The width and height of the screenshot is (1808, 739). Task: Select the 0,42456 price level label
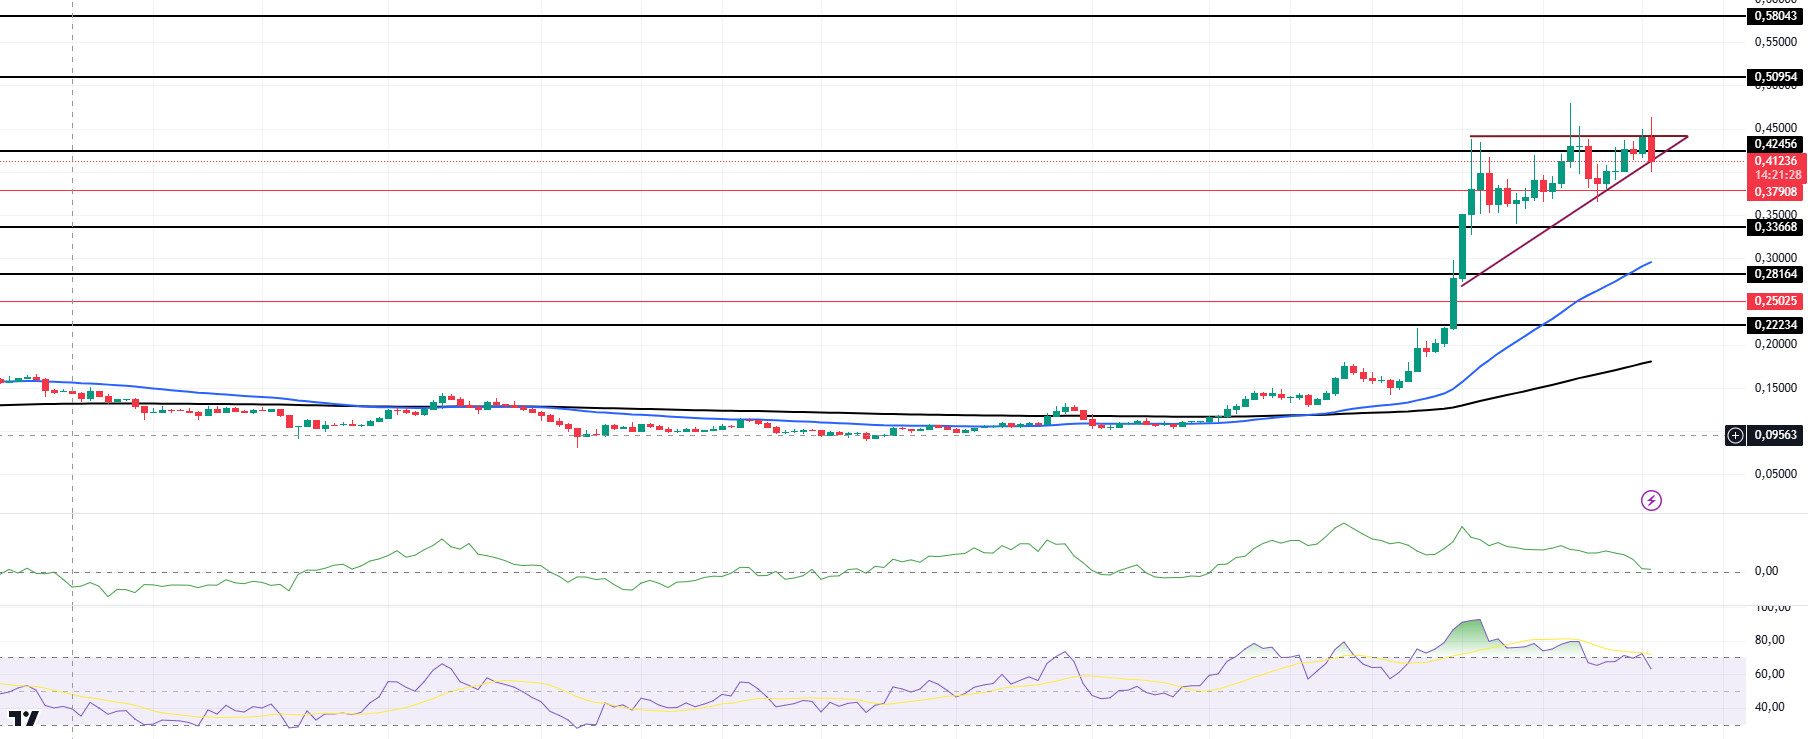[x=1775, y=144]
